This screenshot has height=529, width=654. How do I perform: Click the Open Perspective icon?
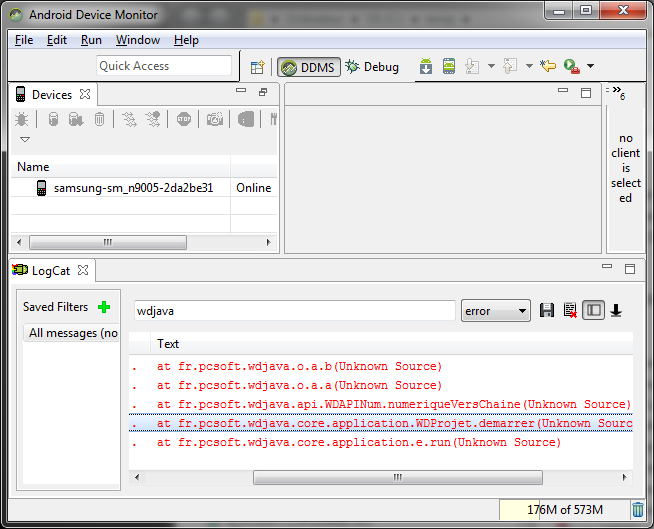(x=257, y=67)
